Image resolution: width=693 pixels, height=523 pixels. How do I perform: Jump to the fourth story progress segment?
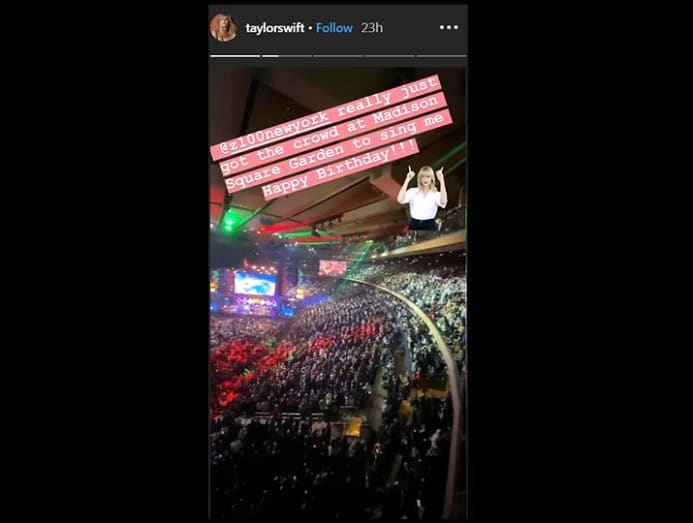click(x=389, y=56)
